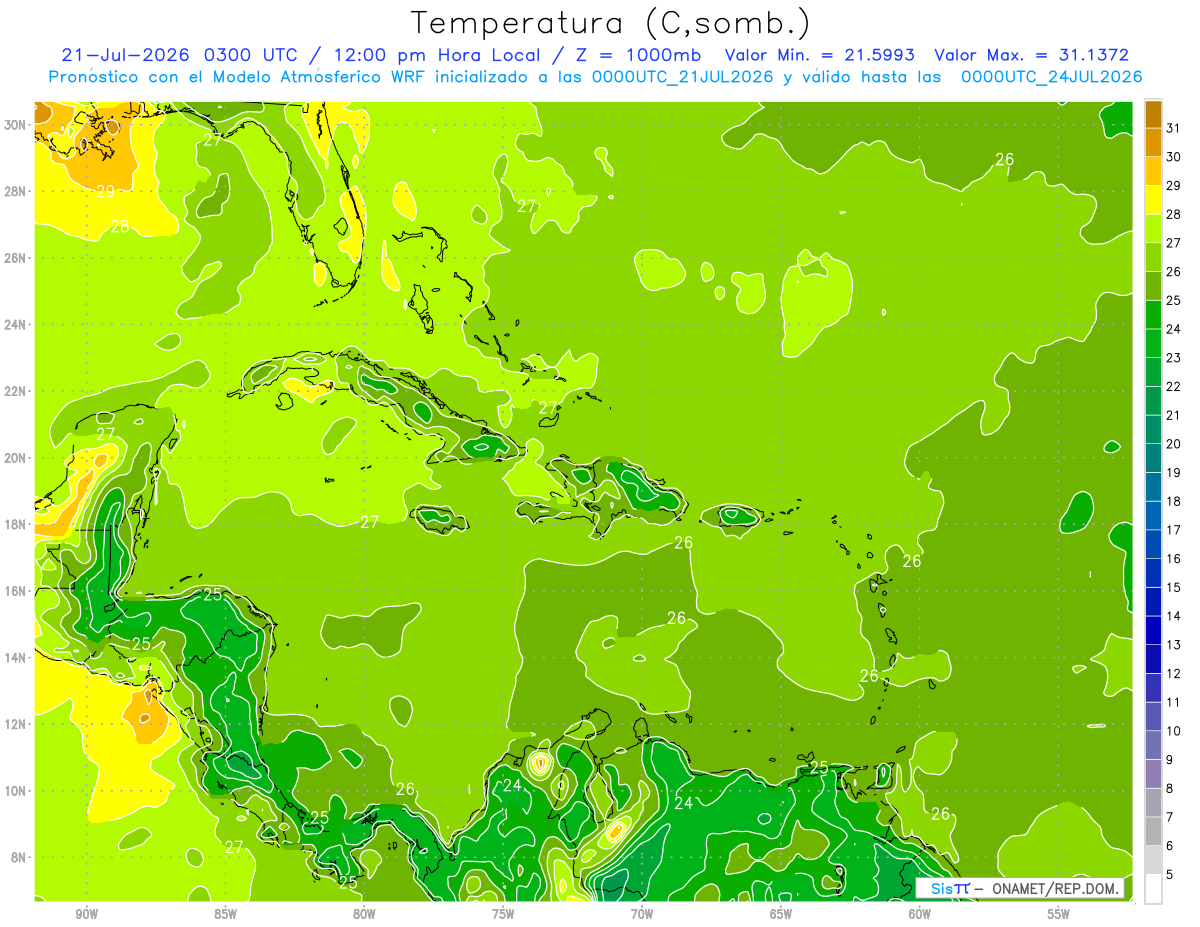Screen dimensions: 1200x927
Task: Click the '24N' latitude axis label
Action: 15,325
